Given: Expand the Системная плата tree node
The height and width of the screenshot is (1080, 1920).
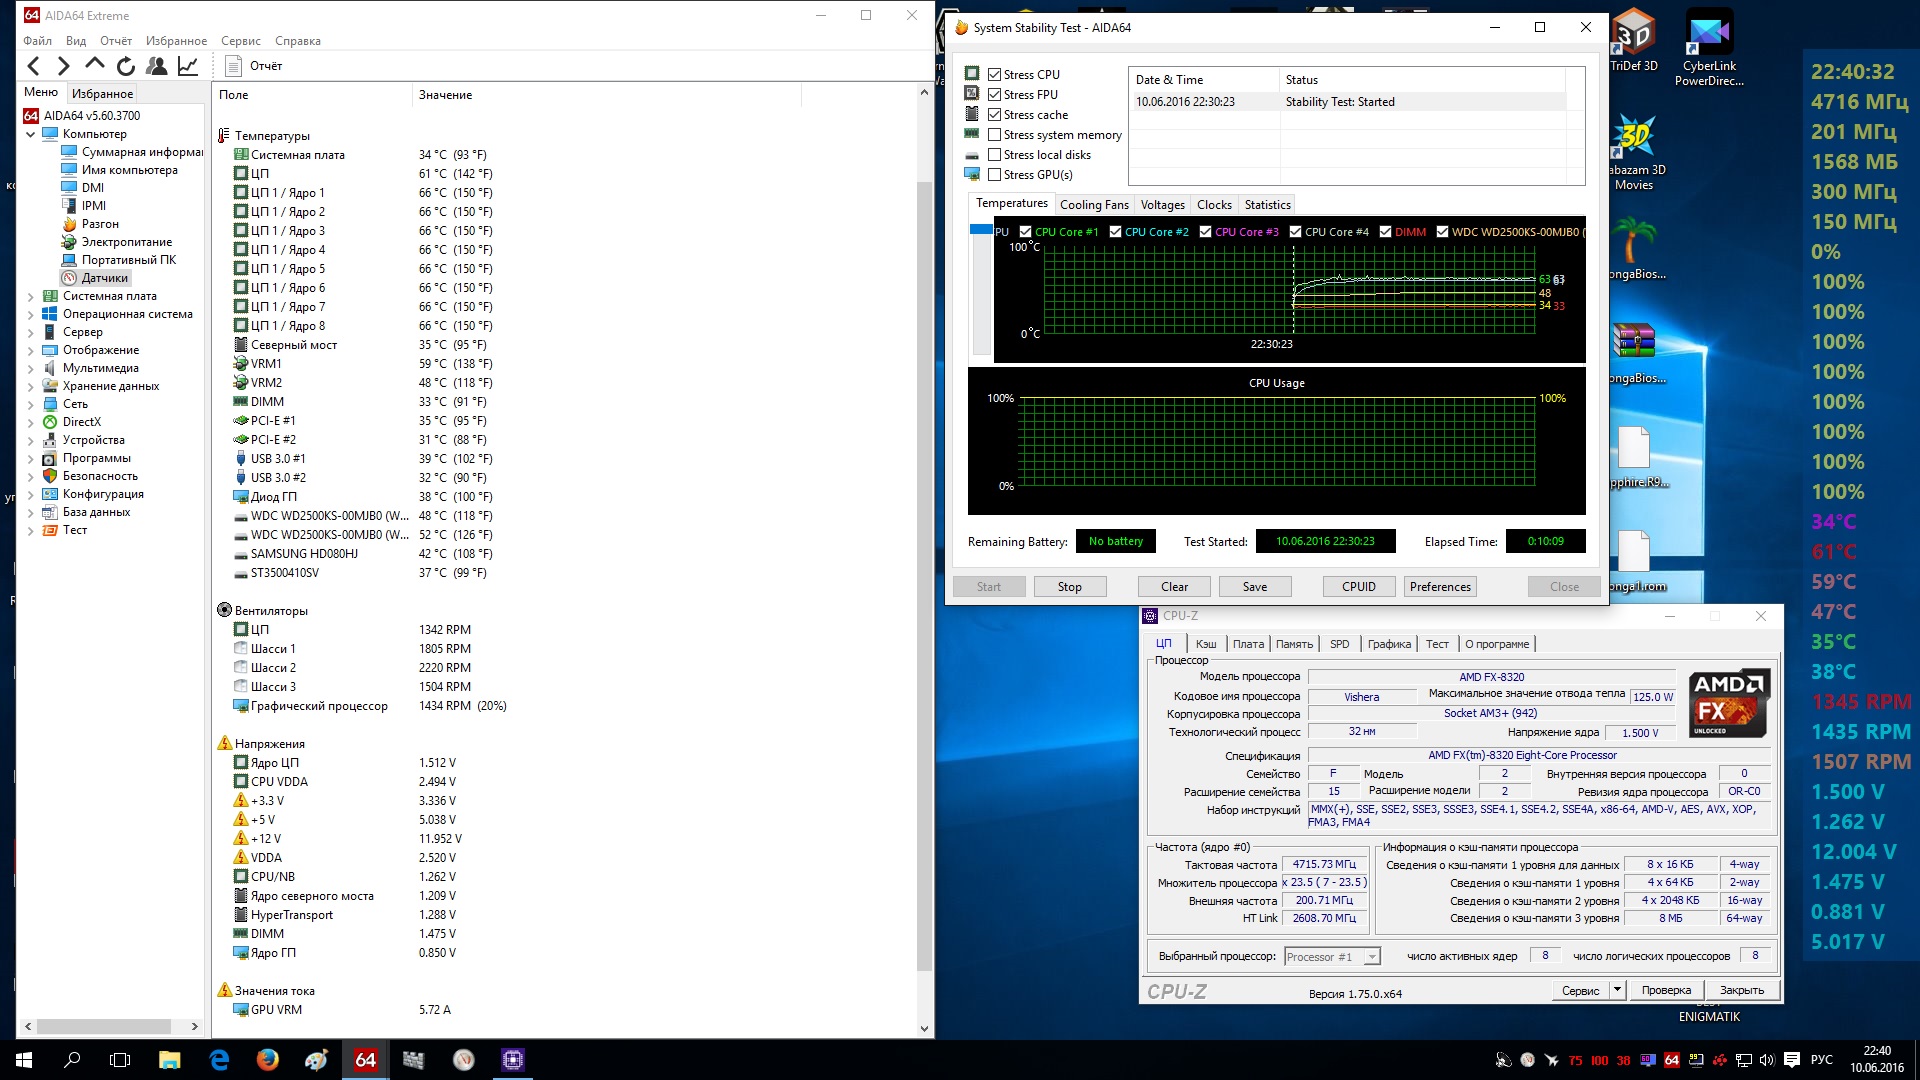Looking at the screenshot, I should pyautogui.click(x=30, y=297).
